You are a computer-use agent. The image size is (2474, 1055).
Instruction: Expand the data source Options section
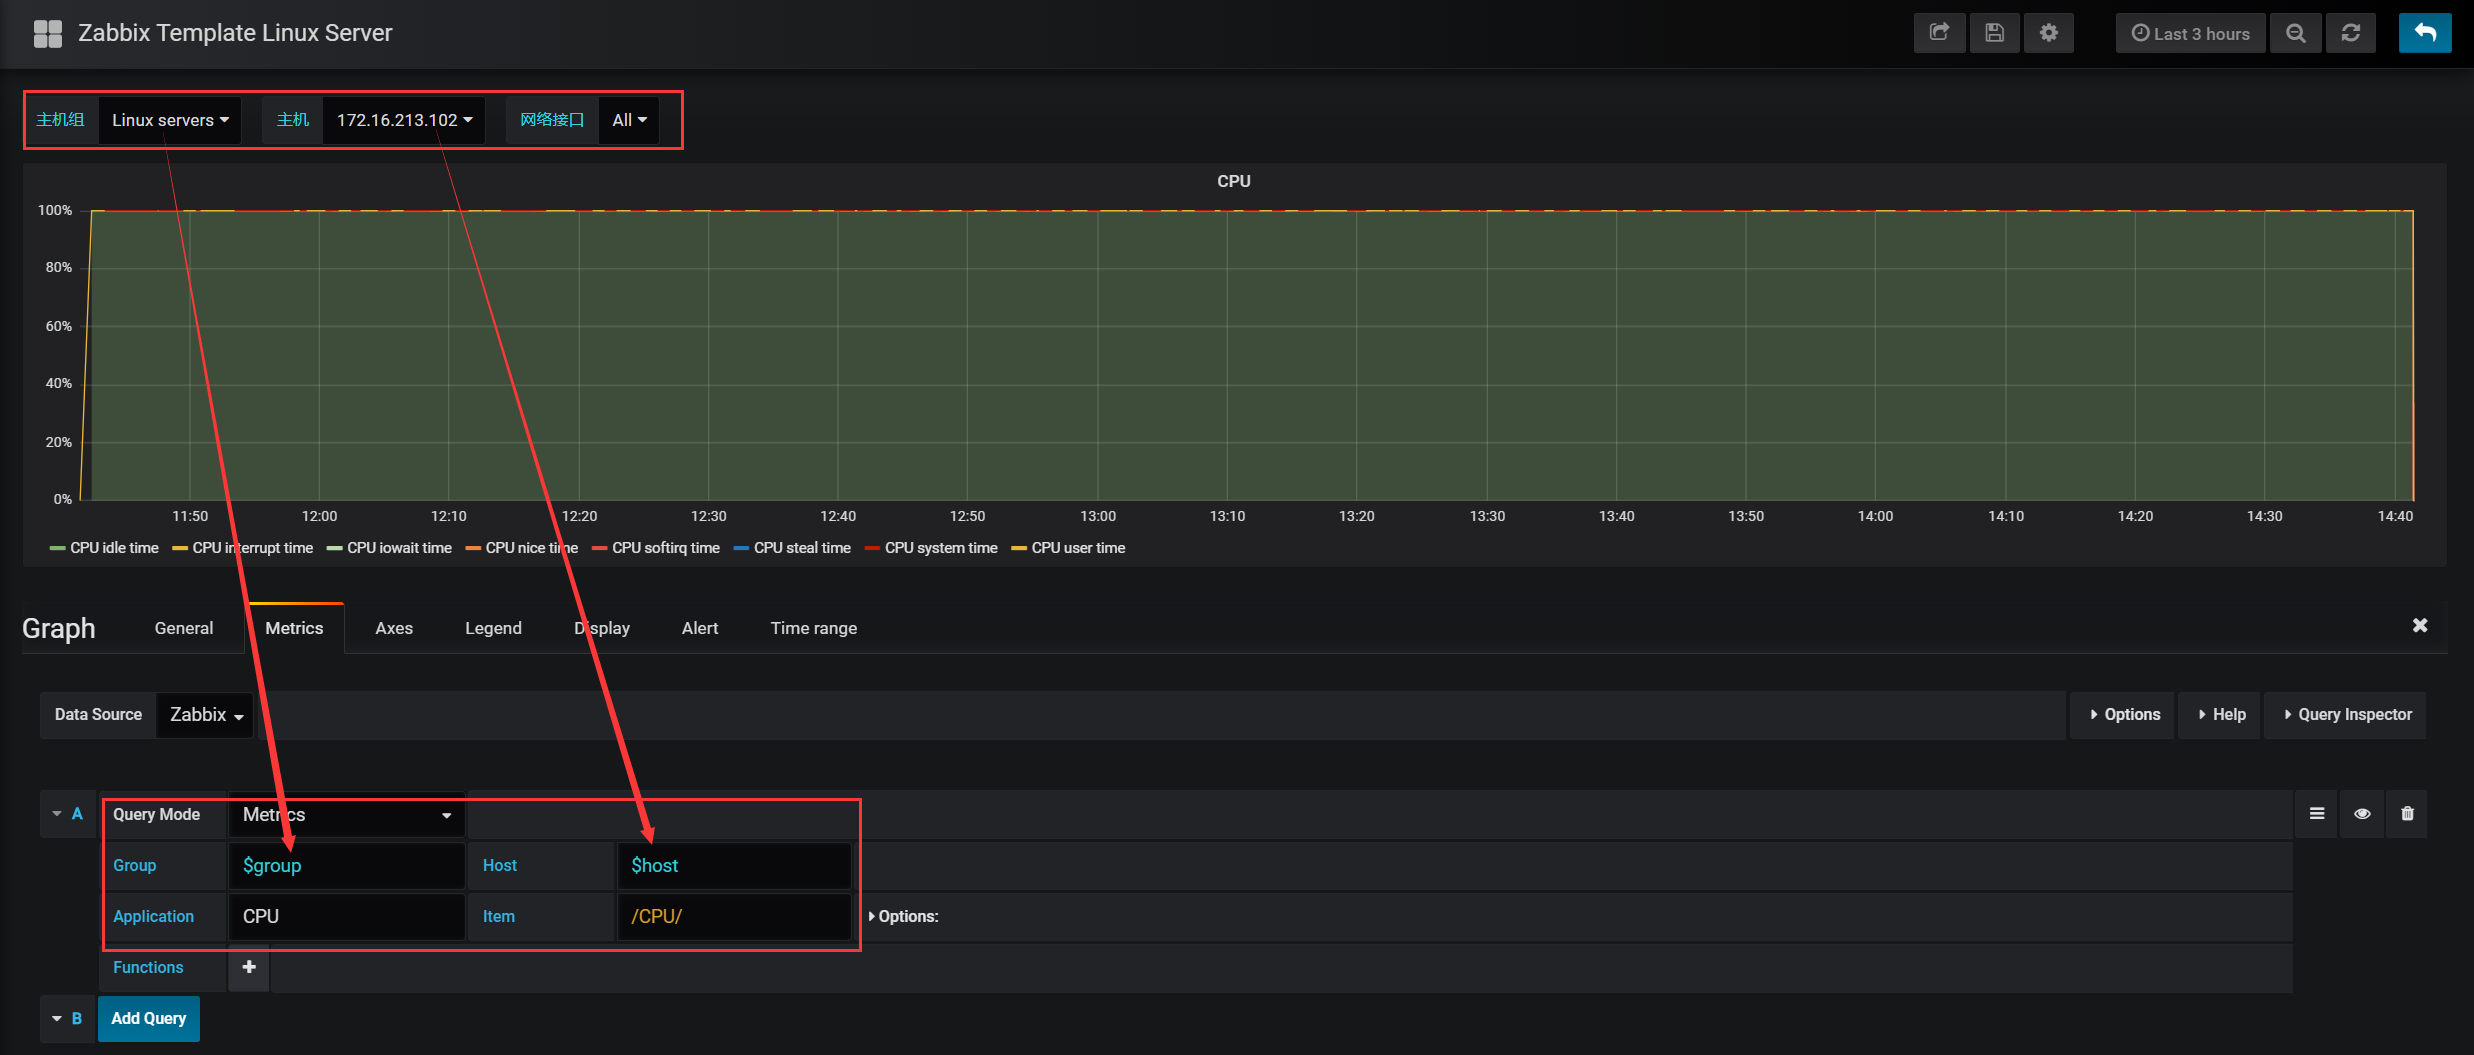(2124, 715)
